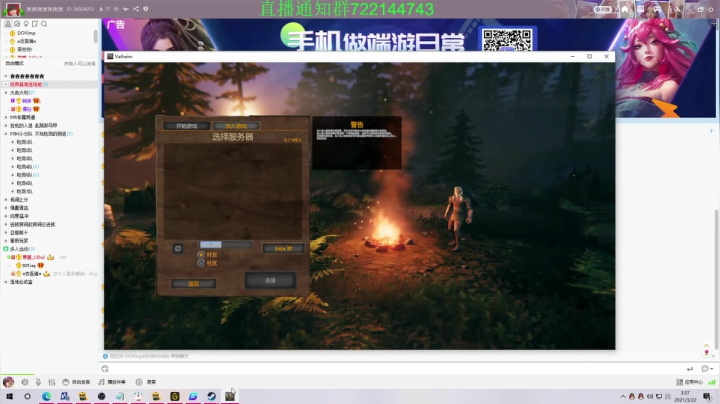Image resolution: width=720 pixels, height=404 pixels.
Task: Open the notification center icon on the taskbar
Action: [x=707, y=397]
